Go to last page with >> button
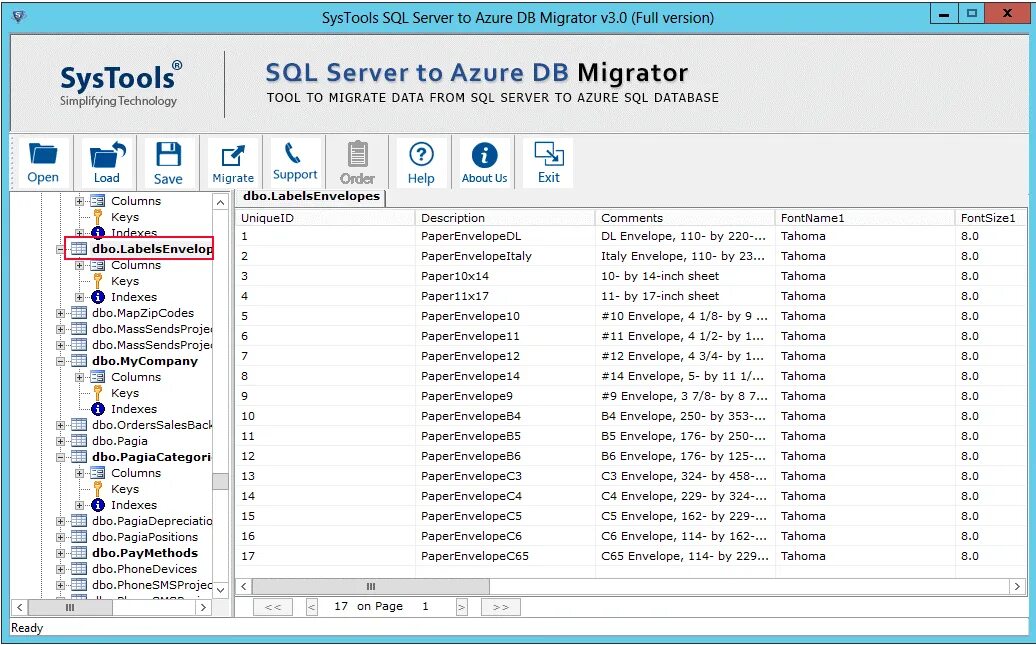Viewport: 1036px width, 645px height. click(501, 607)
